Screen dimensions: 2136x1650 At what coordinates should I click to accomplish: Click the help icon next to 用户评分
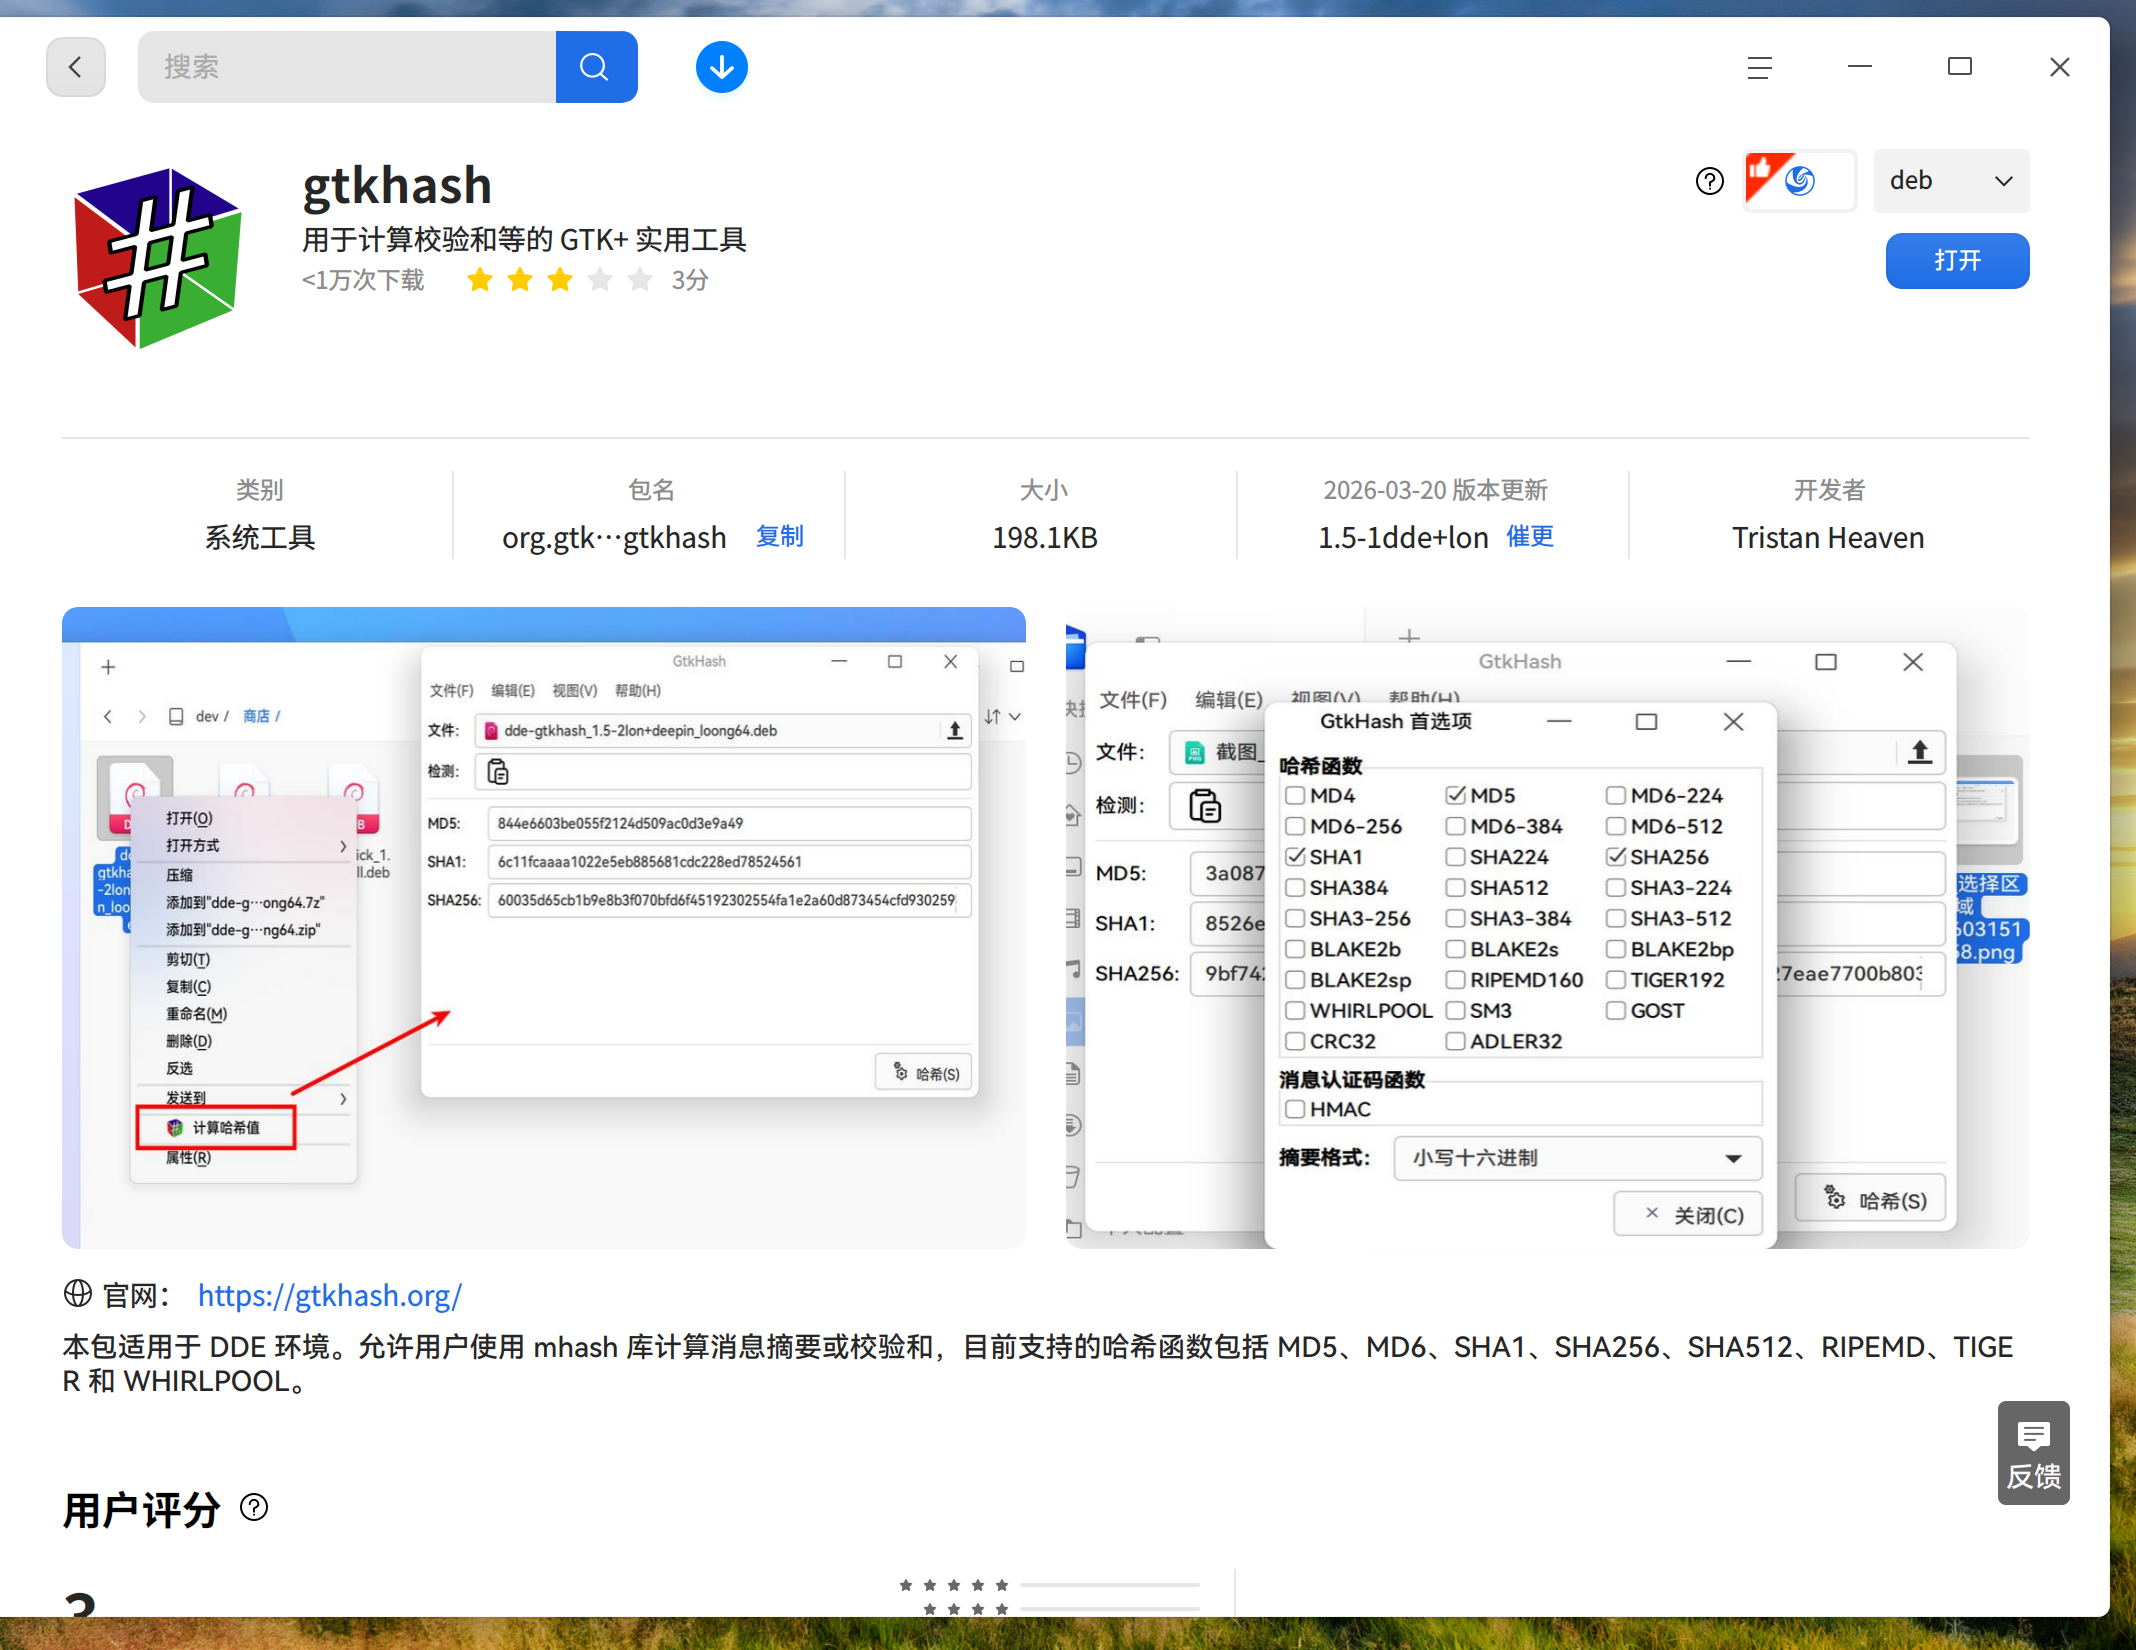click(x=253, y=1507)
